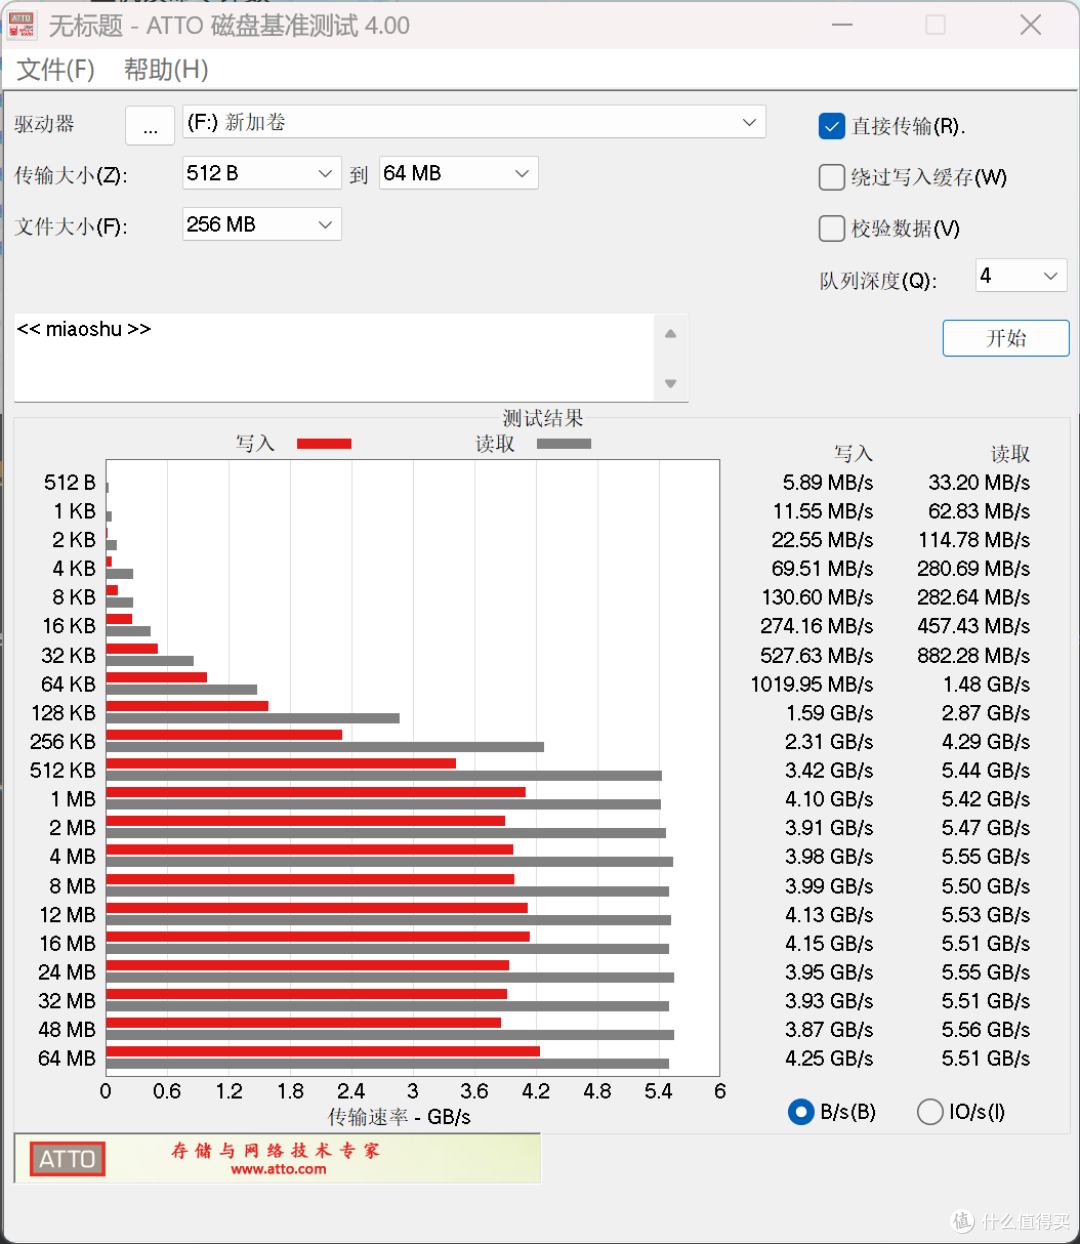The image size is (1080, 1244).
Task: Enable 绕过写入缓存(W) checkbox
Action: tap(832, 177)
